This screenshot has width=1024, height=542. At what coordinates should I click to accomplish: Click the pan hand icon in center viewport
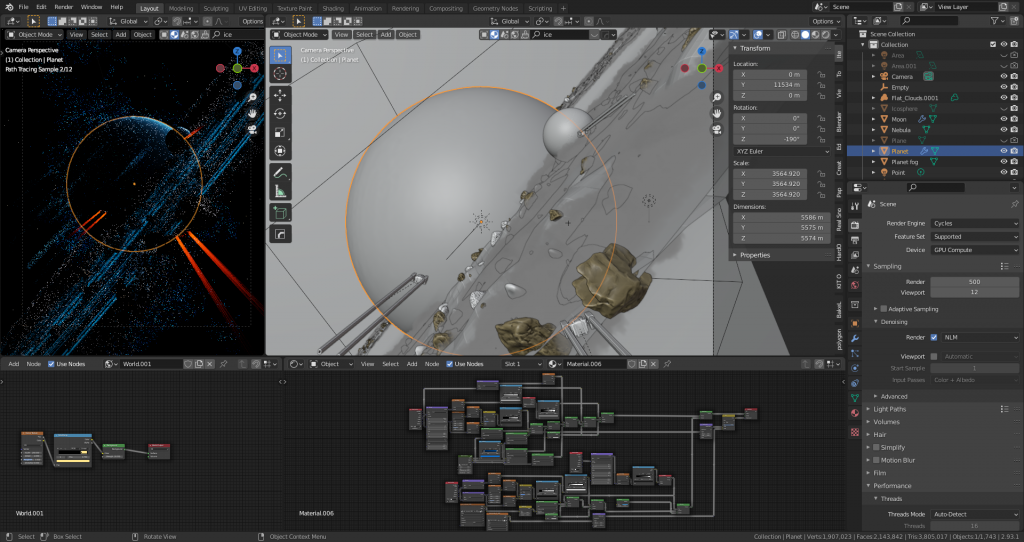point(716,114)
